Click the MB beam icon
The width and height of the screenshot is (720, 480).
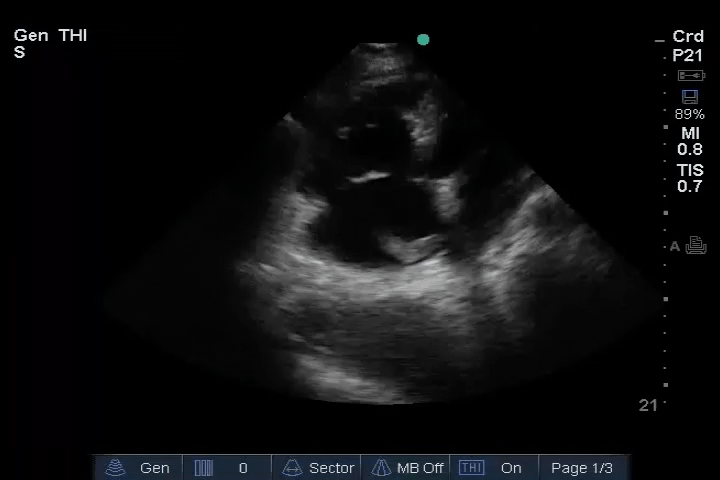tap(380, 468)
